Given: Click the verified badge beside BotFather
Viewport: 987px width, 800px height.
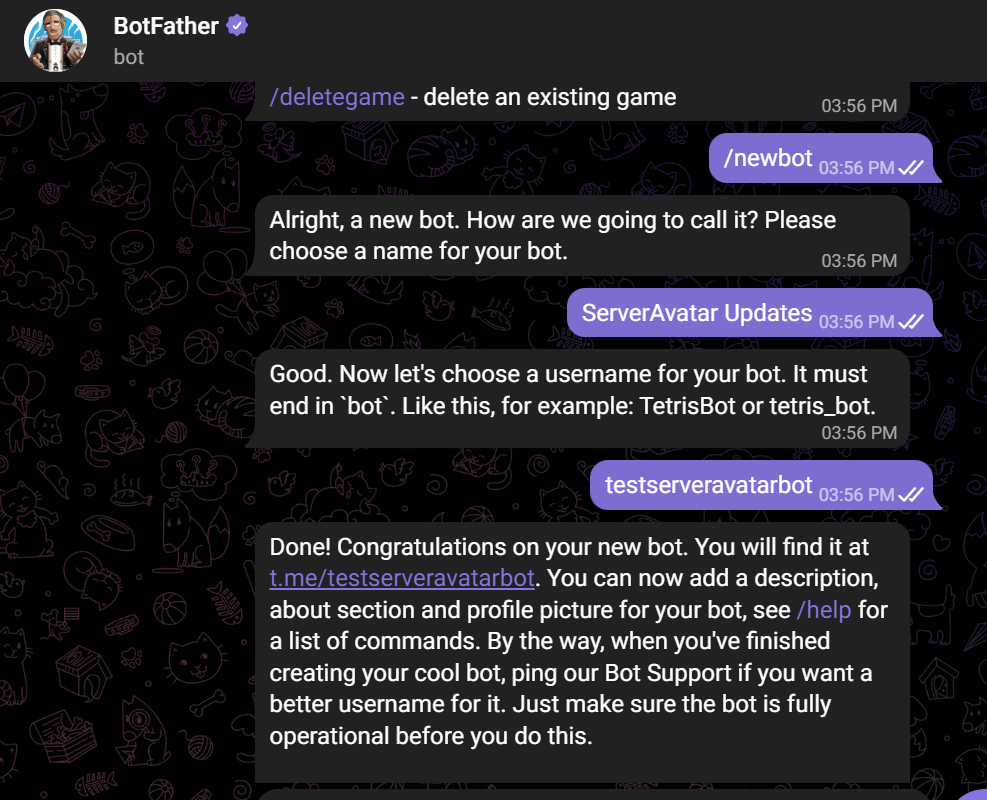Looking at the screenshot, I should coord(237,26).
